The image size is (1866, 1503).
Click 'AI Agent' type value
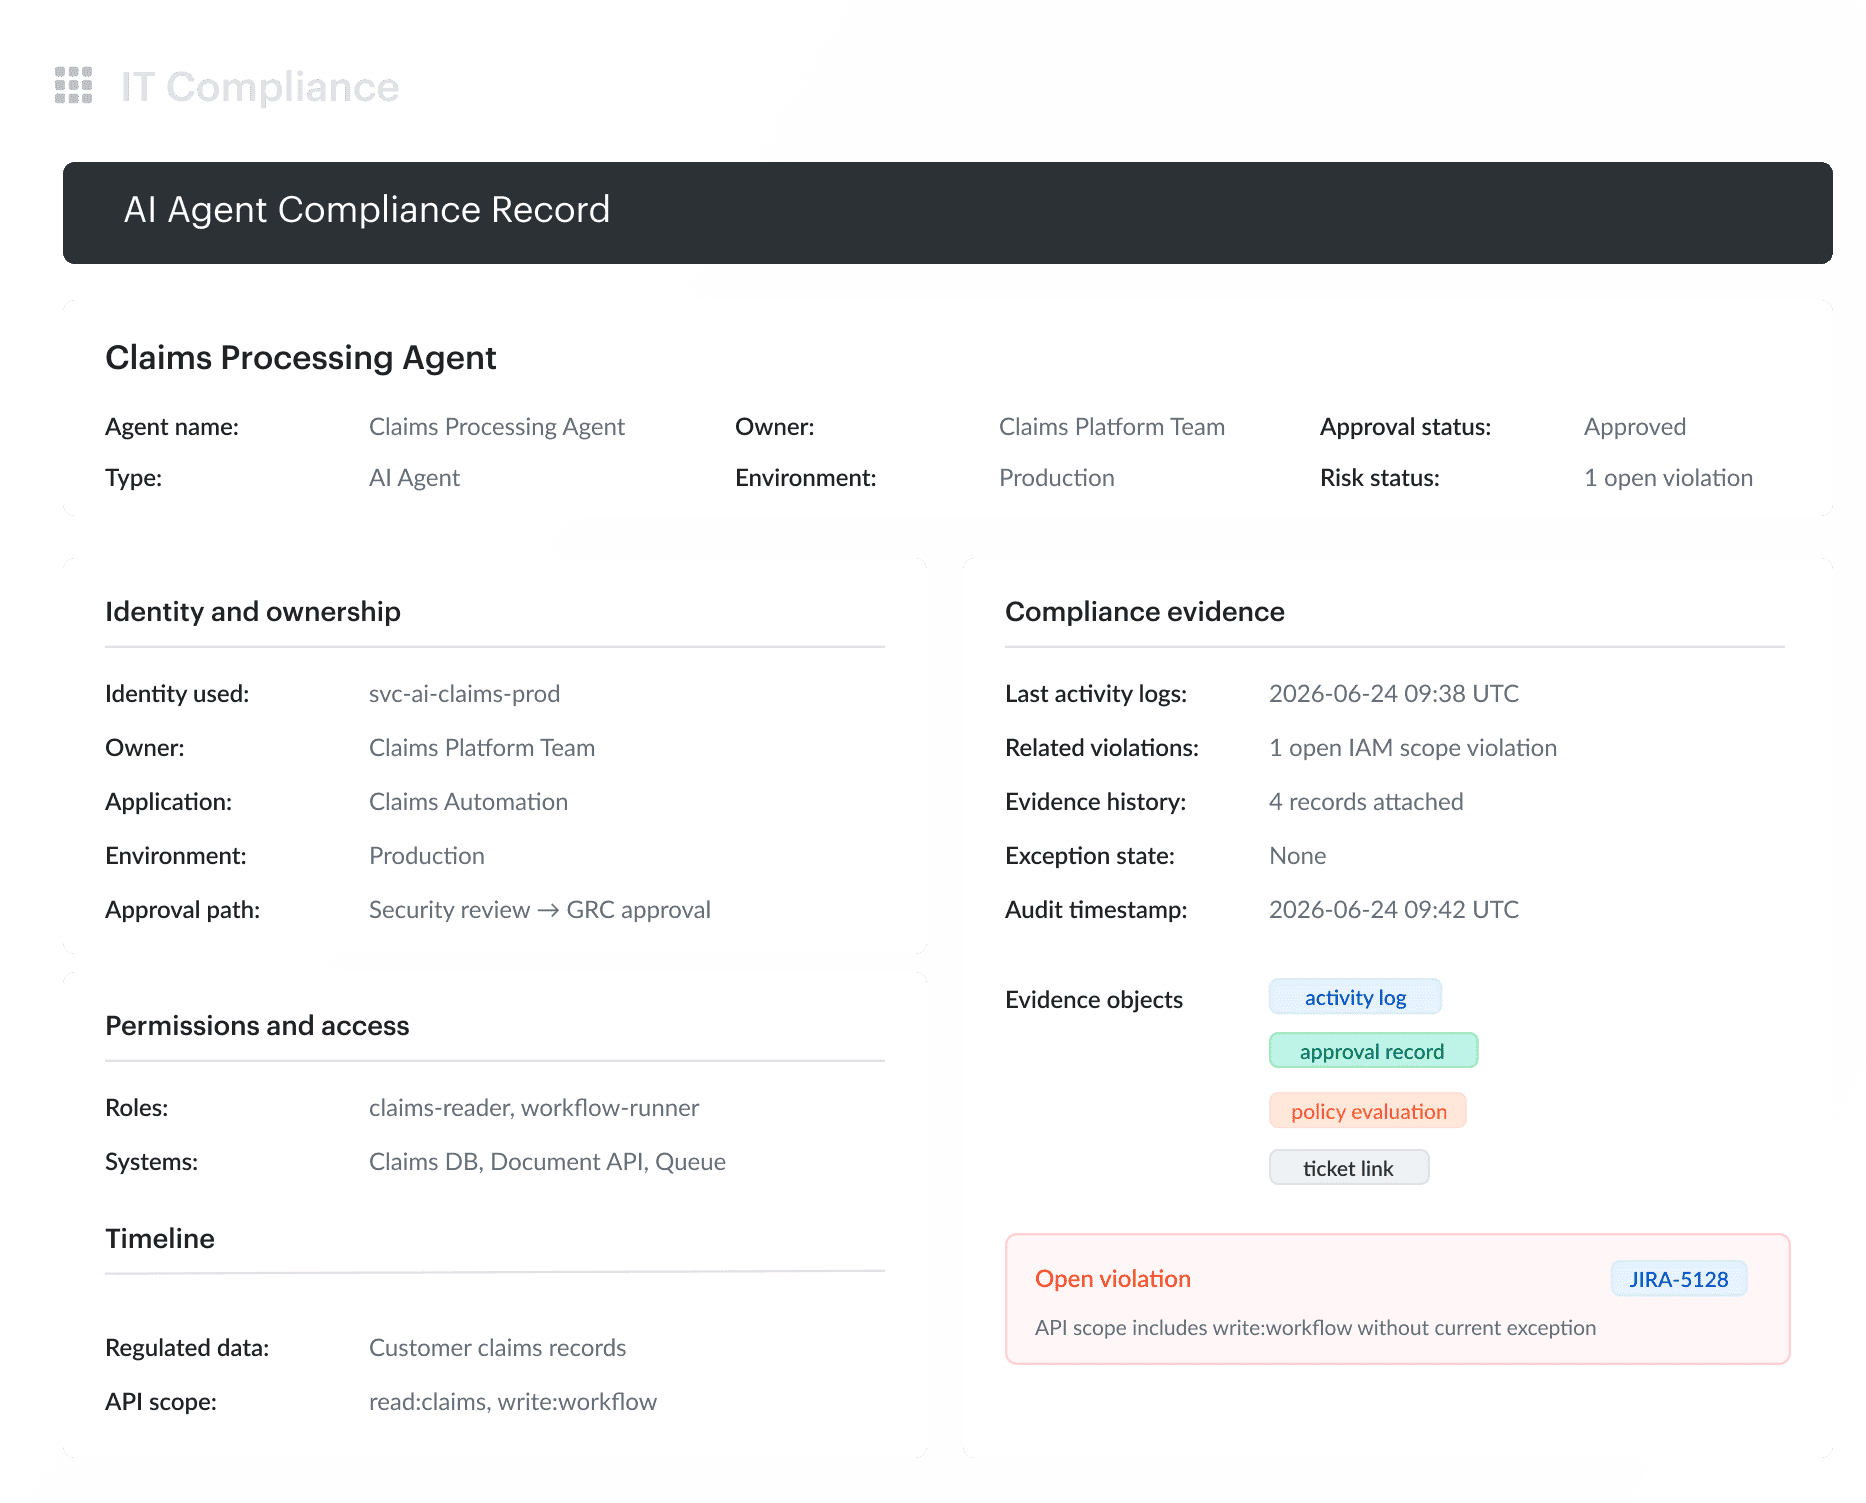pos(414,478)
